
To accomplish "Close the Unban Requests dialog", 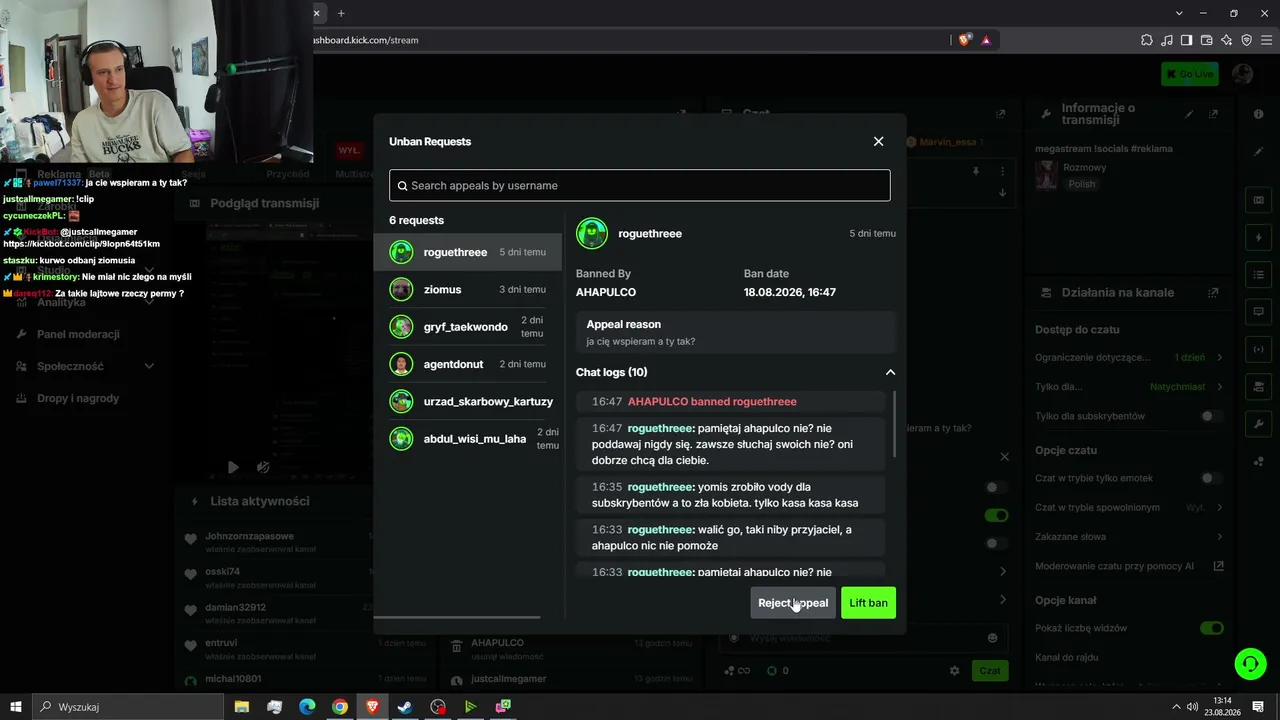I will click(x=878, y=142).
